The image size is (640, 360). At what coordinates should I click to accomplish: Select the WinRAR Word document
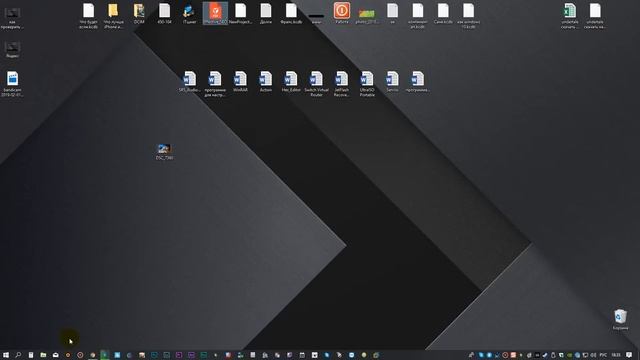[x=240, y=82]
